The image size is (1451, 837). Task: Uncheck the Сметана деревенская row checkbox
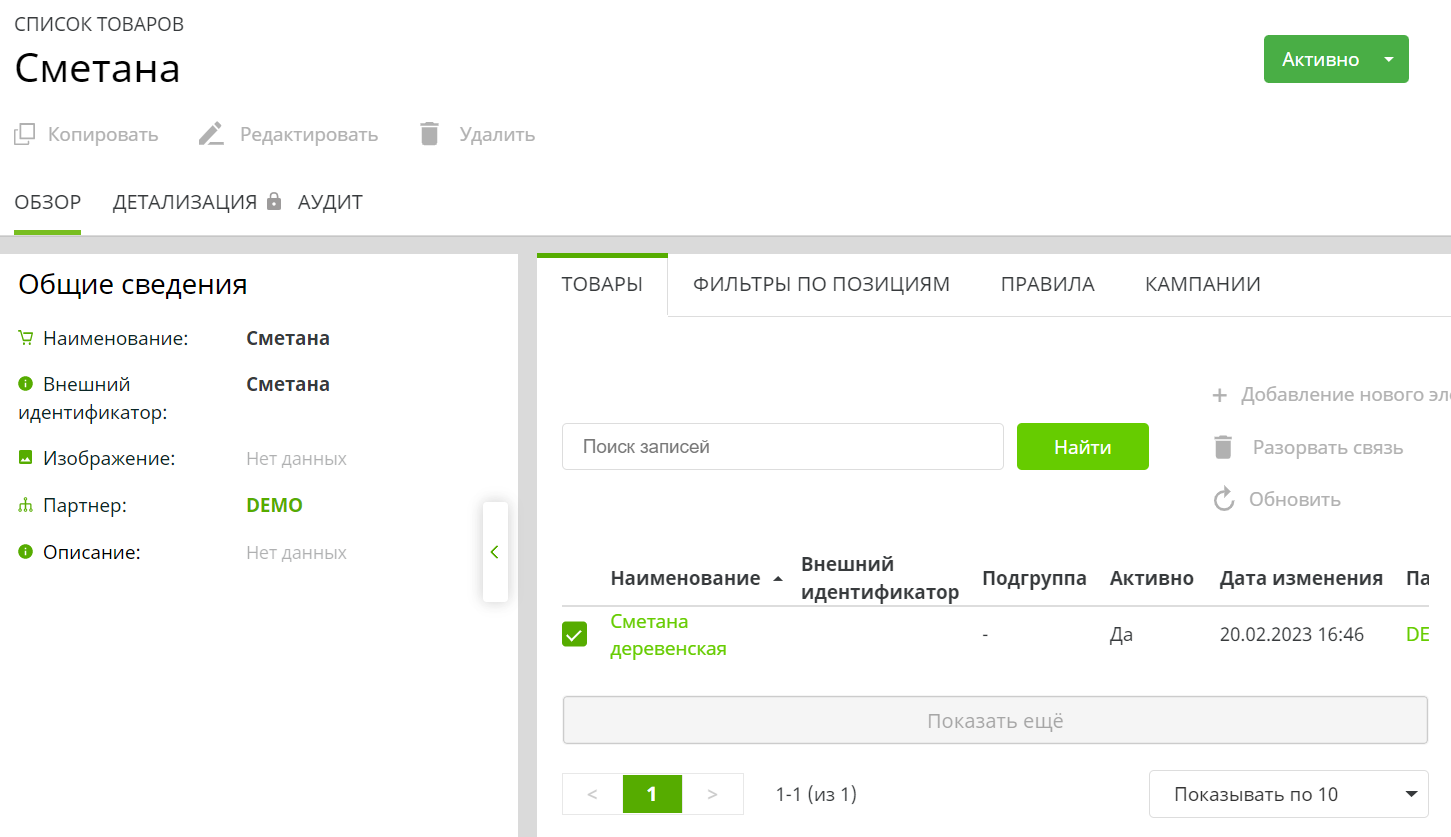(575, 634)
